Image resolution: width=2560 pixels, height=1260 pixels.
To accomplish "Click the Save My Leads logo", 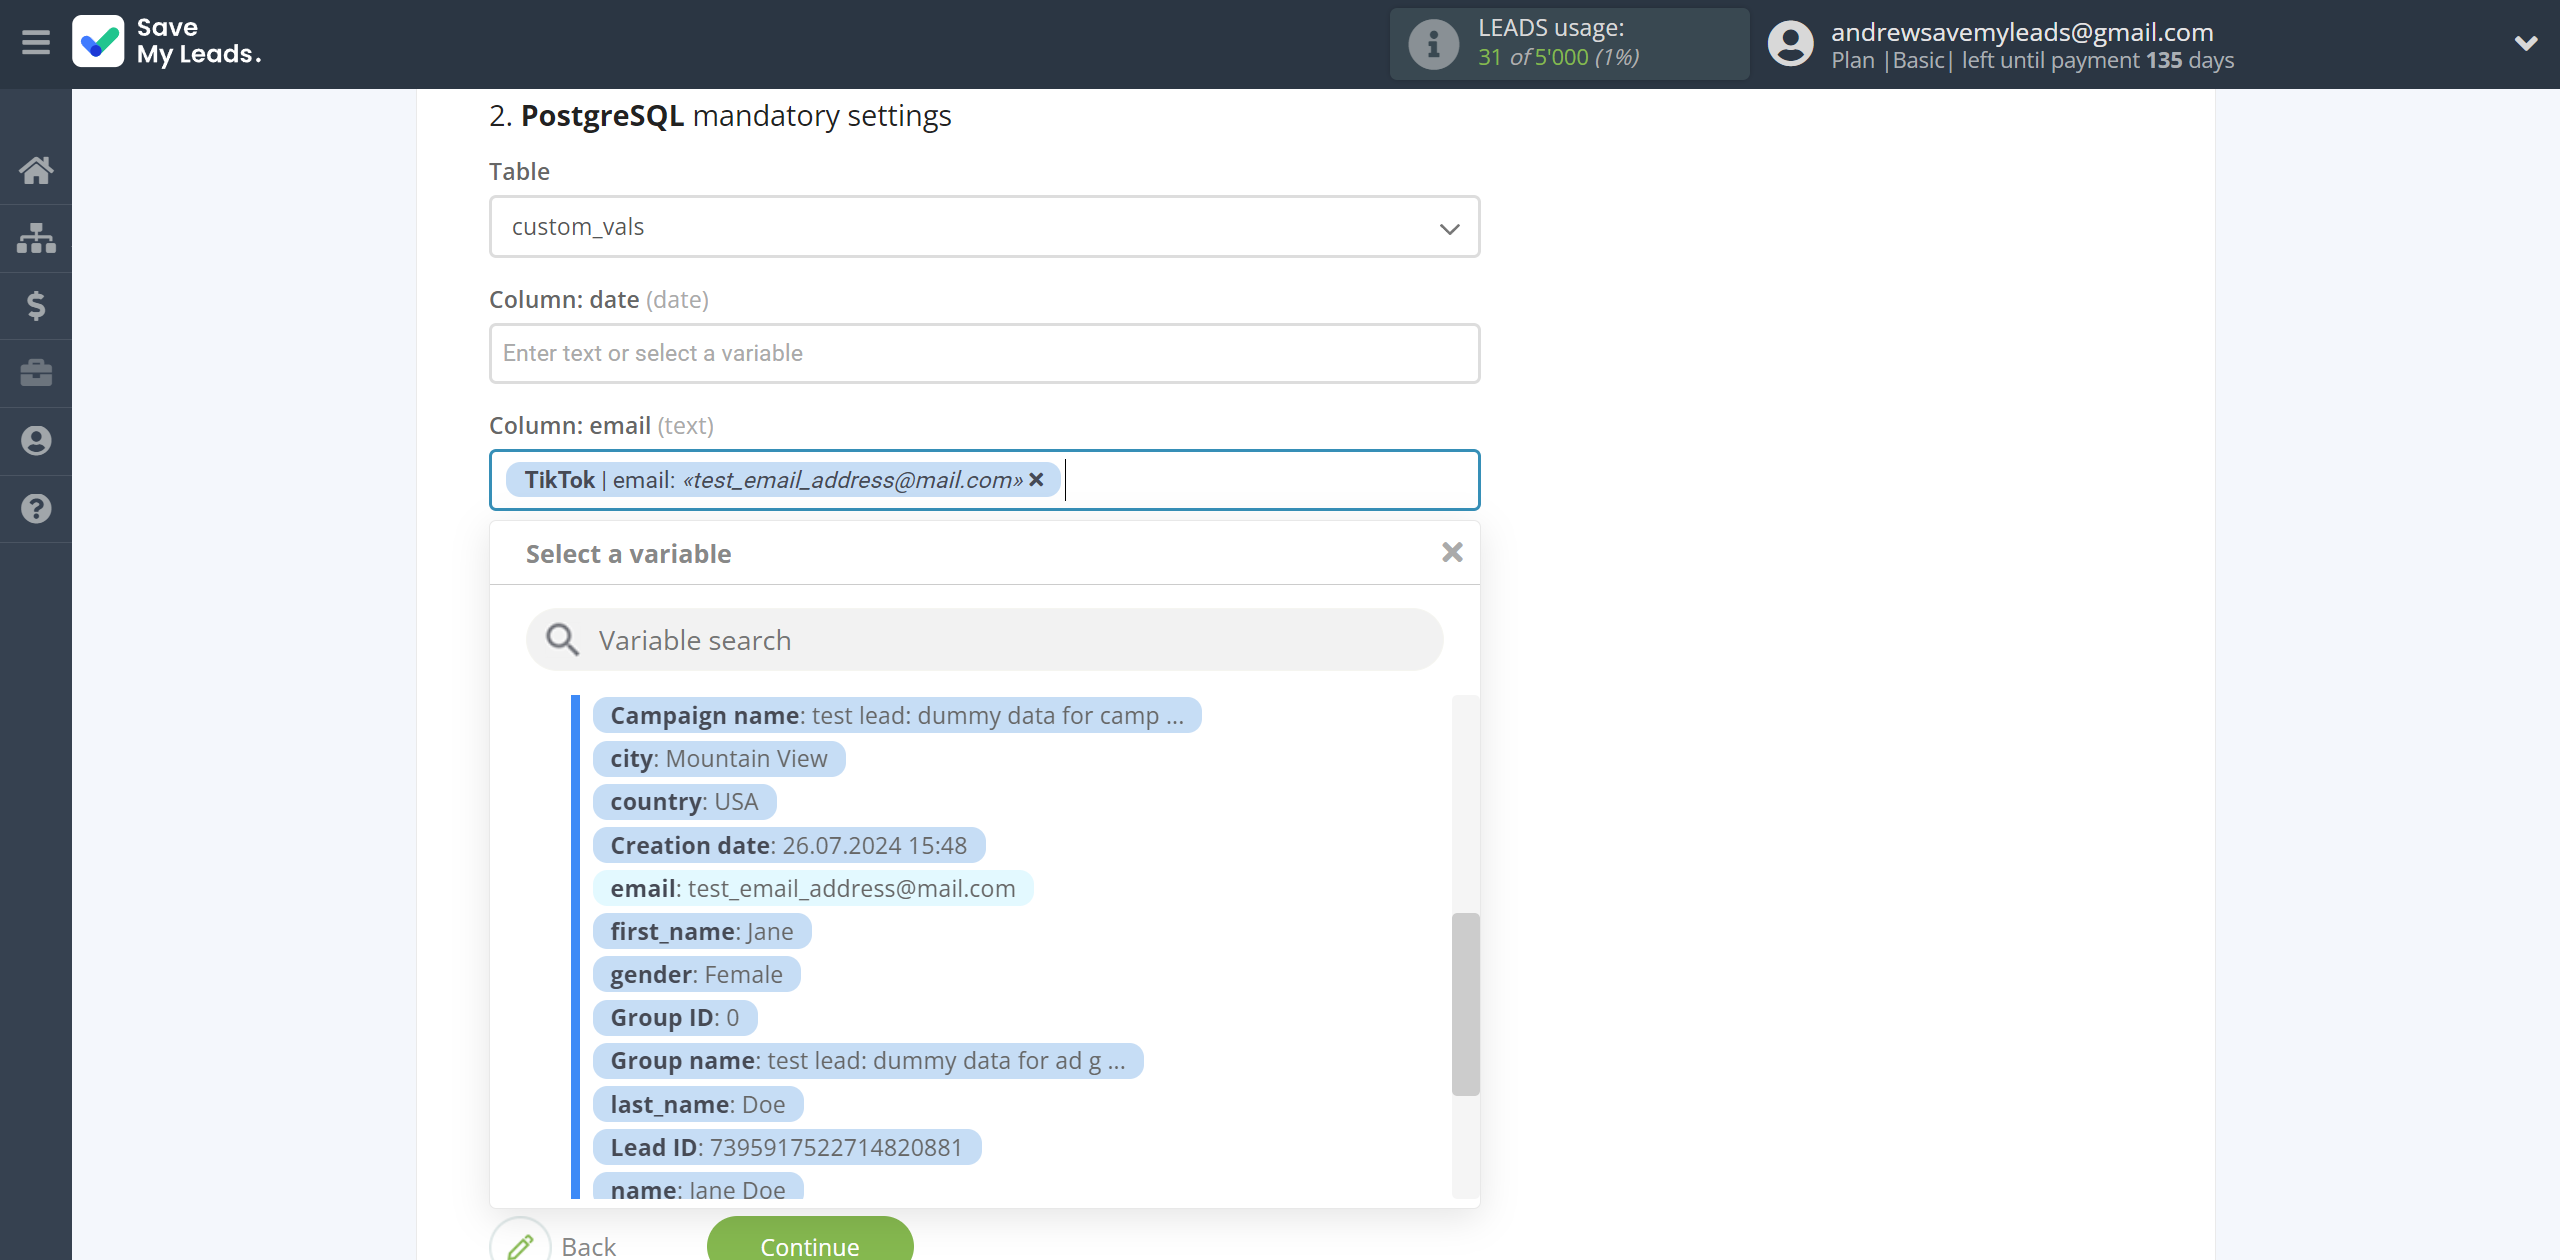I will (167, 42).
